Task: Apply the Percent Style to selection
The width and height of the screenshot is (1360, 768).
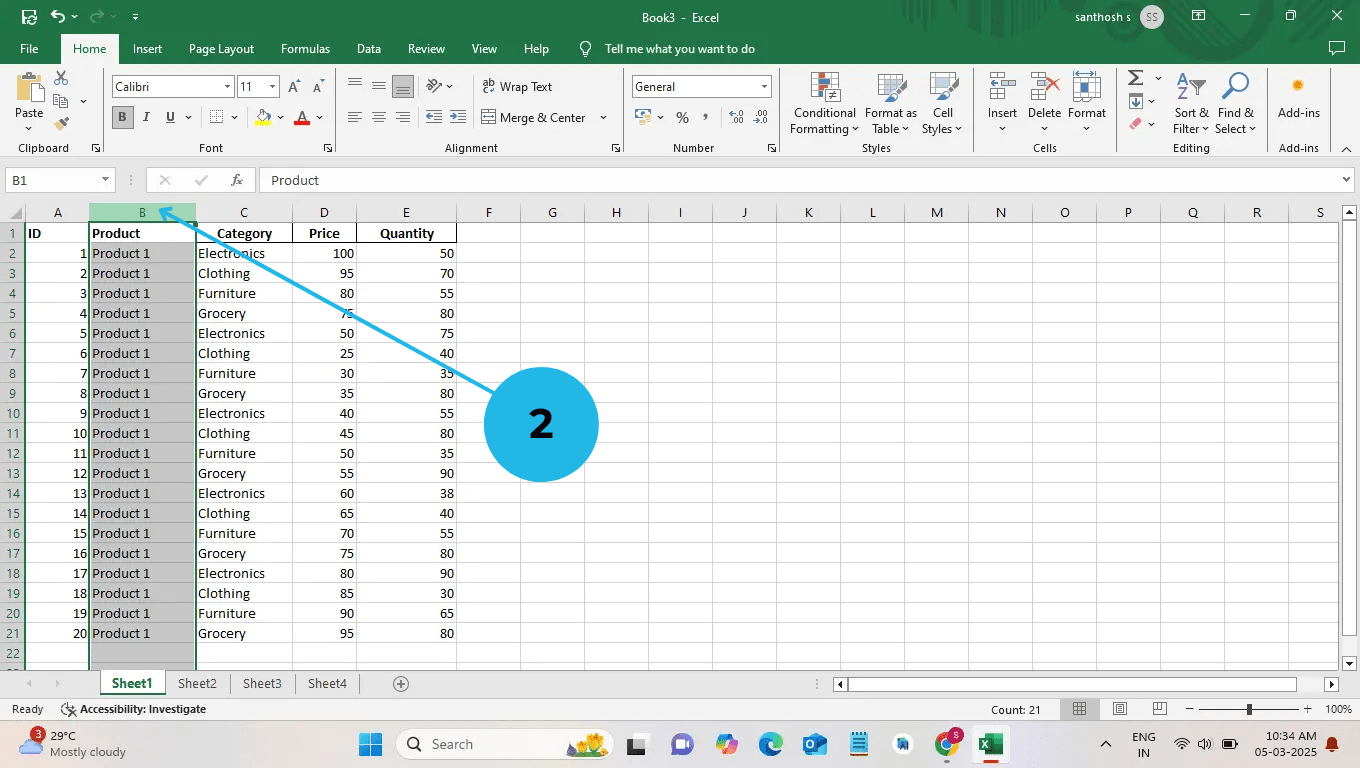Action: click(683, 117)
